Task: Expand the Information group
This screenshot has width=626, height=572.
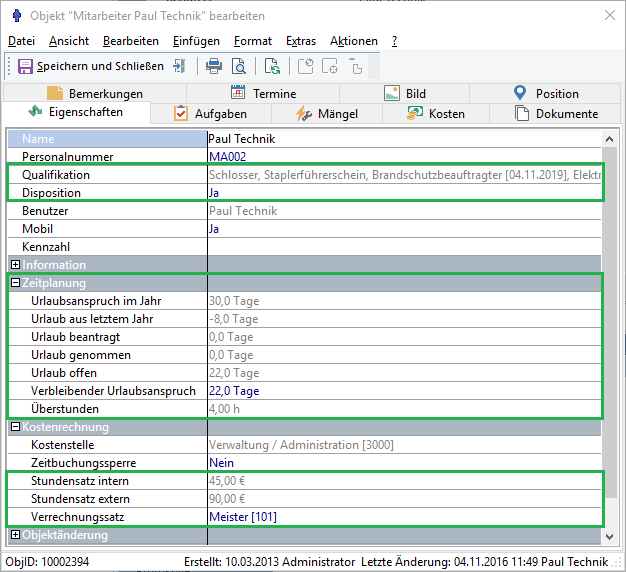Action: [x=16, y=265]
